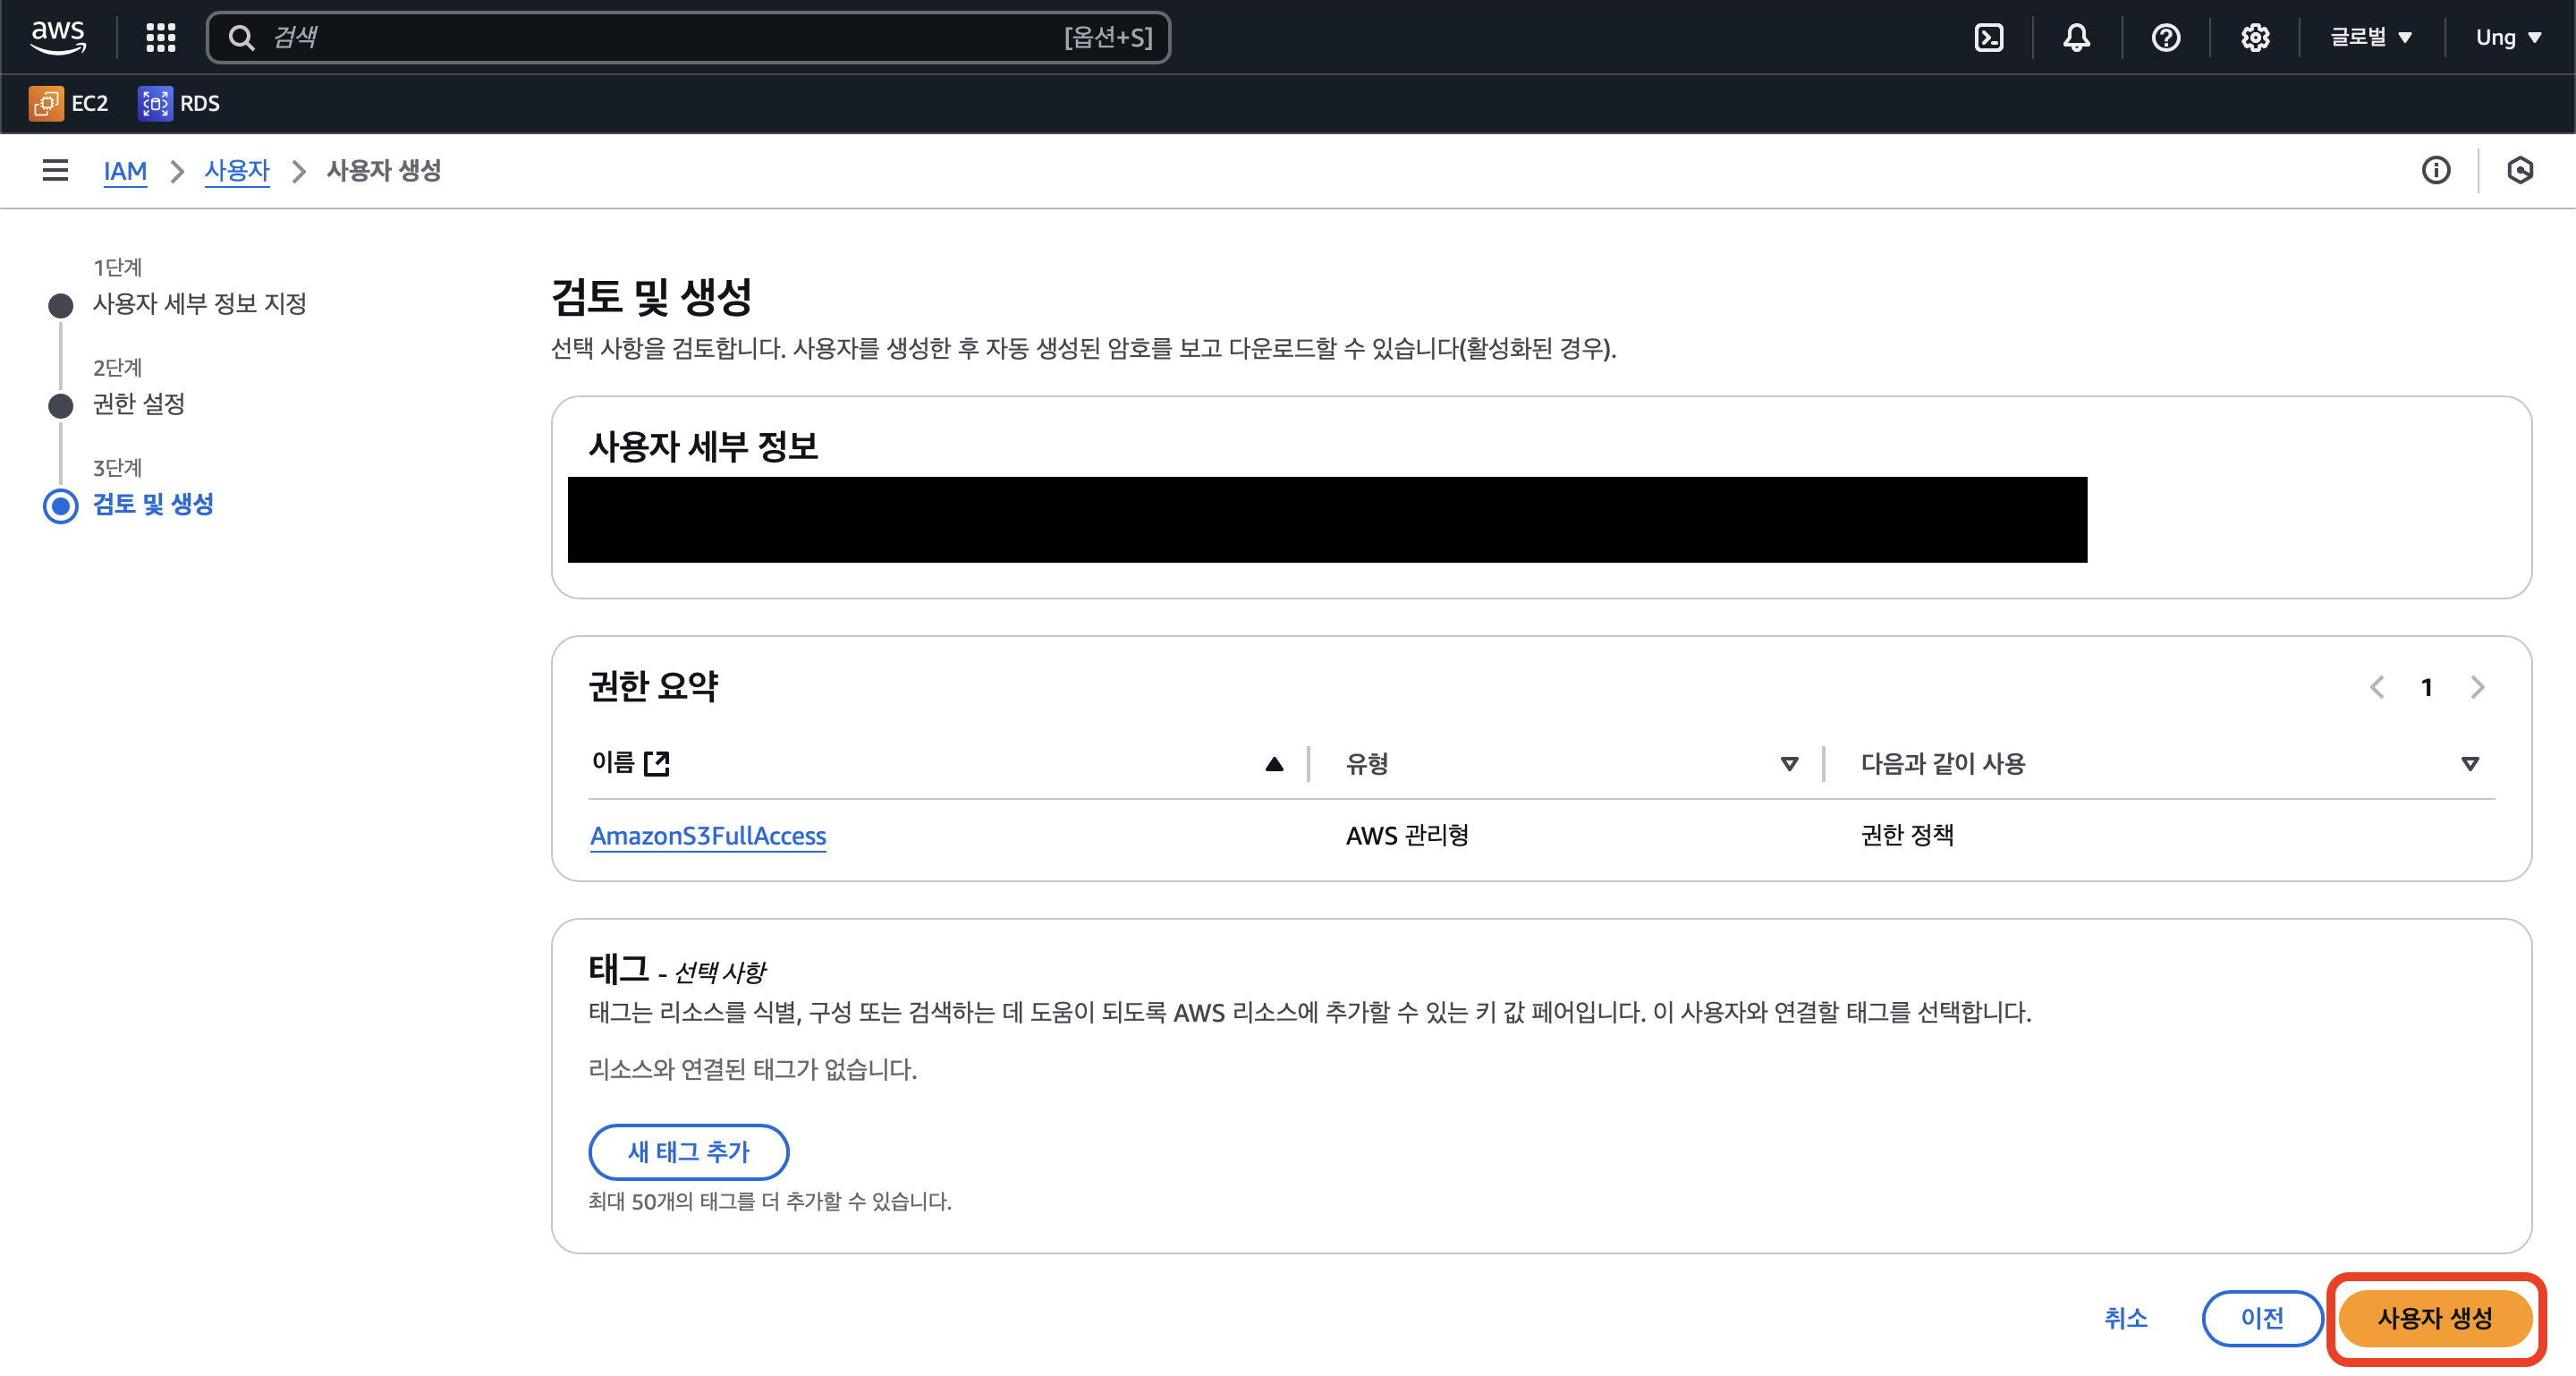Open the CloudShell terminal icon

click(1988, 37)
